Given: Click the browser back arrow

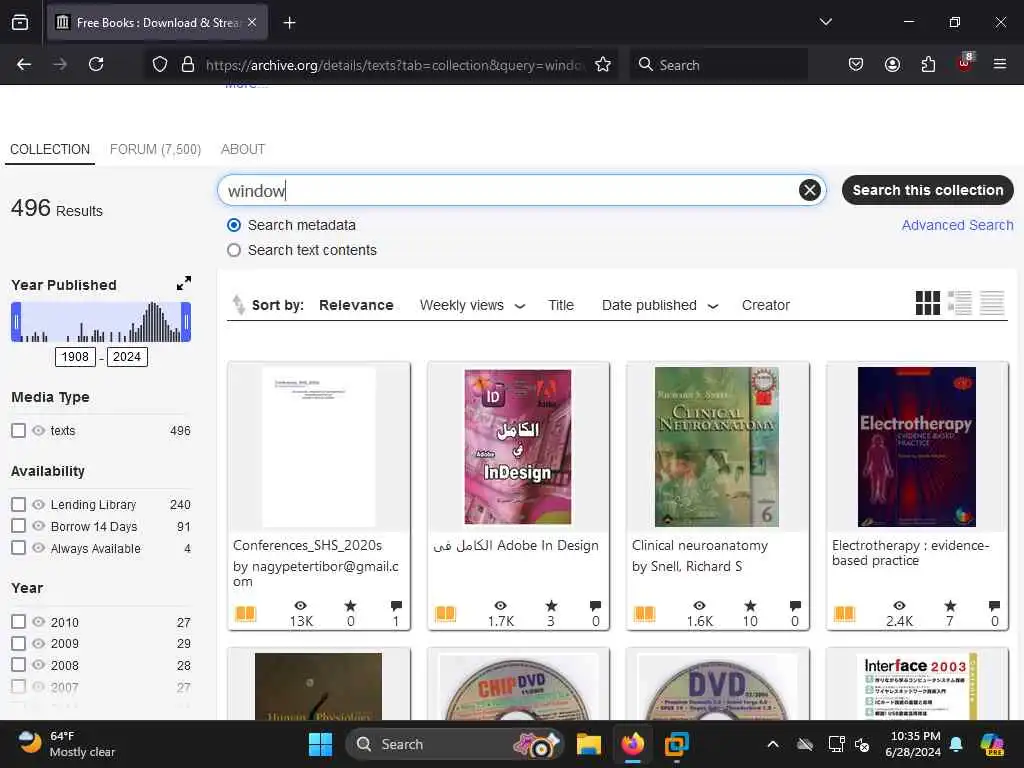Looking at the screenshot, I should coord(24,64).
